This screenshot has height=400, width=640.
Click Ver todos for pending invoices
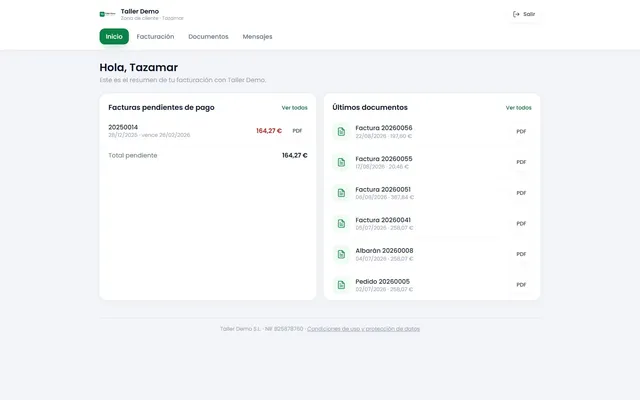tap(294, 108)
